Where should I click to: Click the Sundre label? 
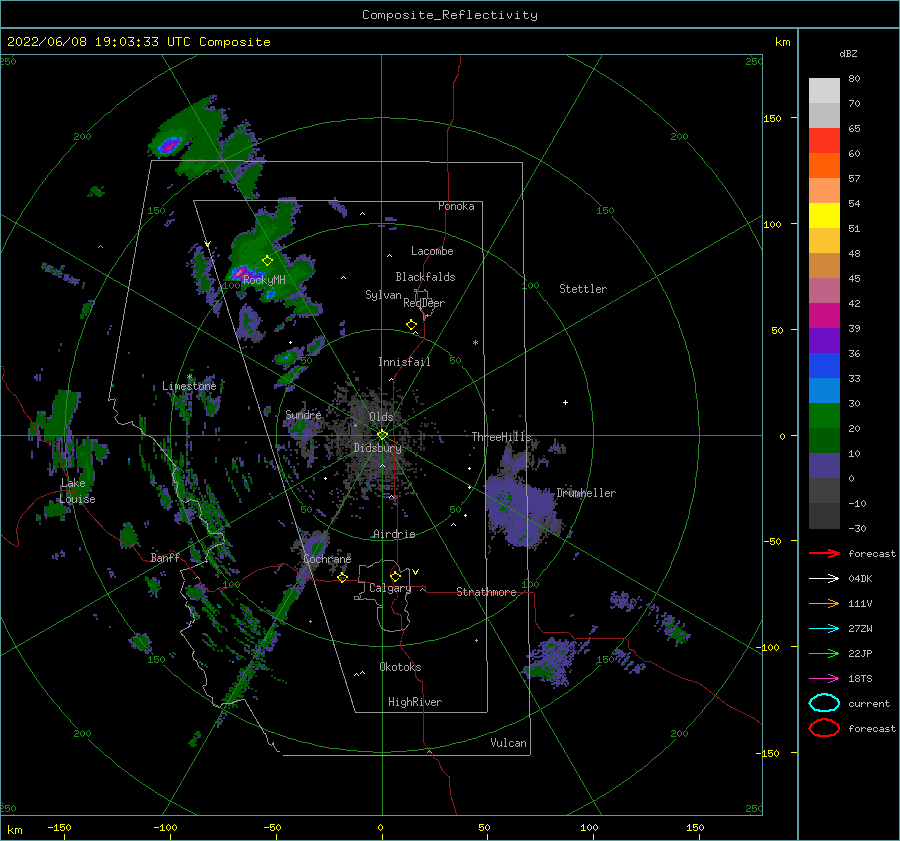point(303,414)
